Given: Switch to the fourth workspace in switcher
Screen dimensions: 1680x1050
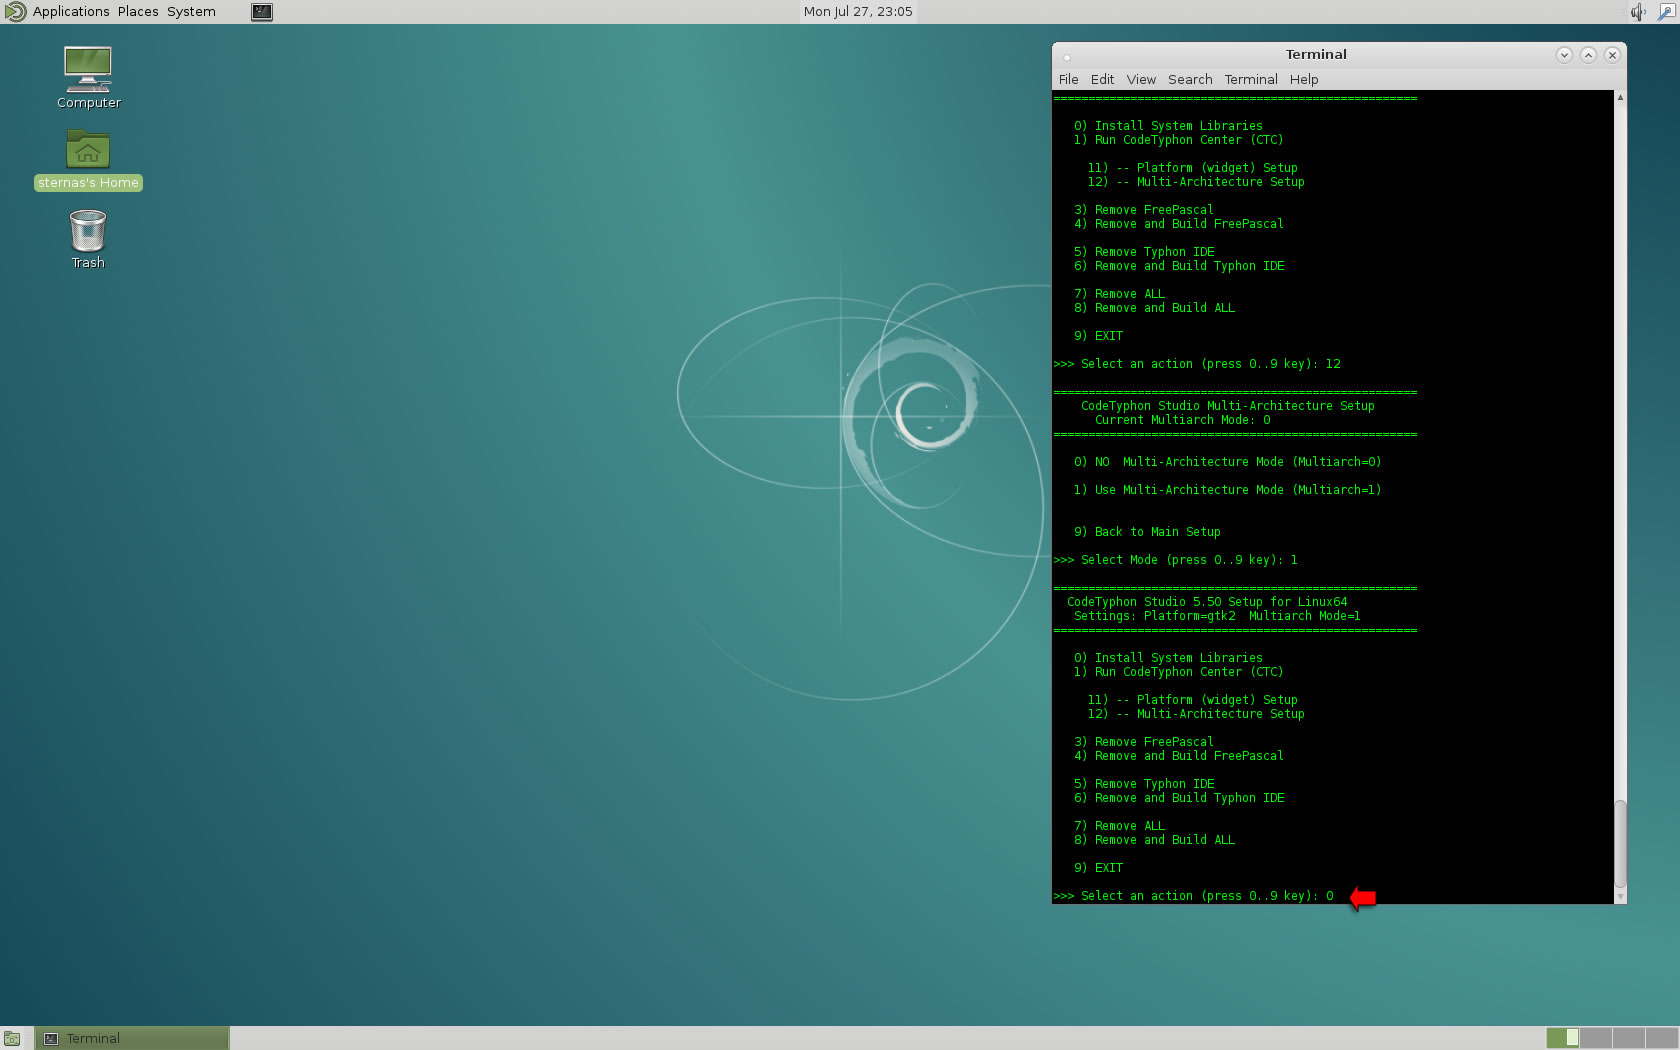Looking at the screenshot, I should (1662, 1038).
